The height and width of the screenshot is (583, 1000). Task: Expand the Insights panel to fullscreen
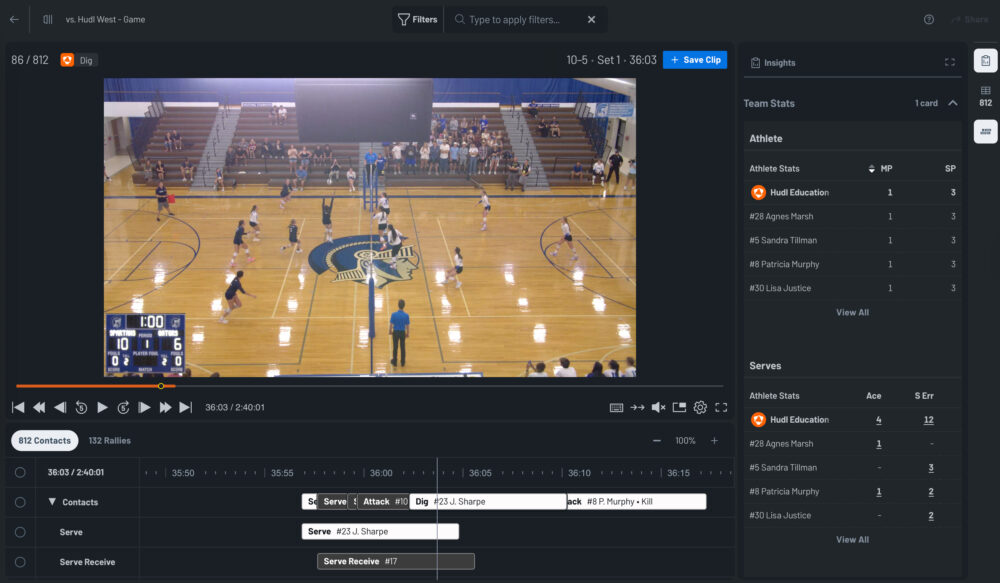coord(949,62)
